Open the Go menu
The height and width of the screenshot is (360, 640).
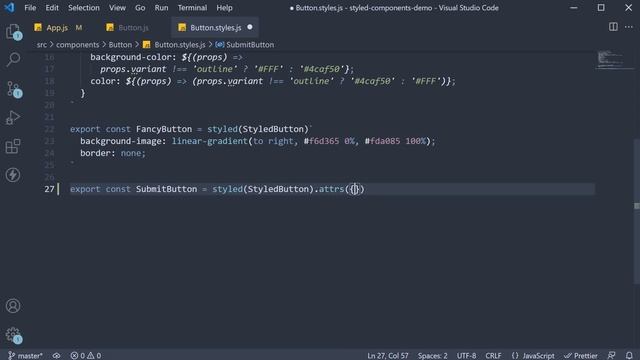click(x=140, y=8)
